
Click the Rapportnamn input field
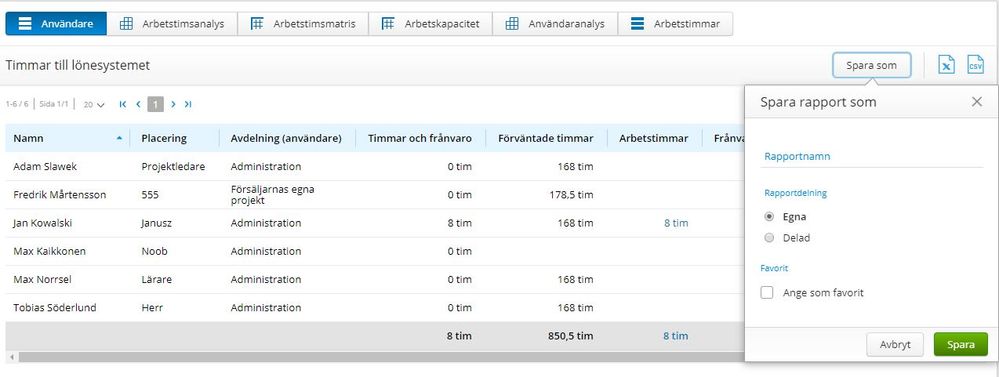pos(872,156)
